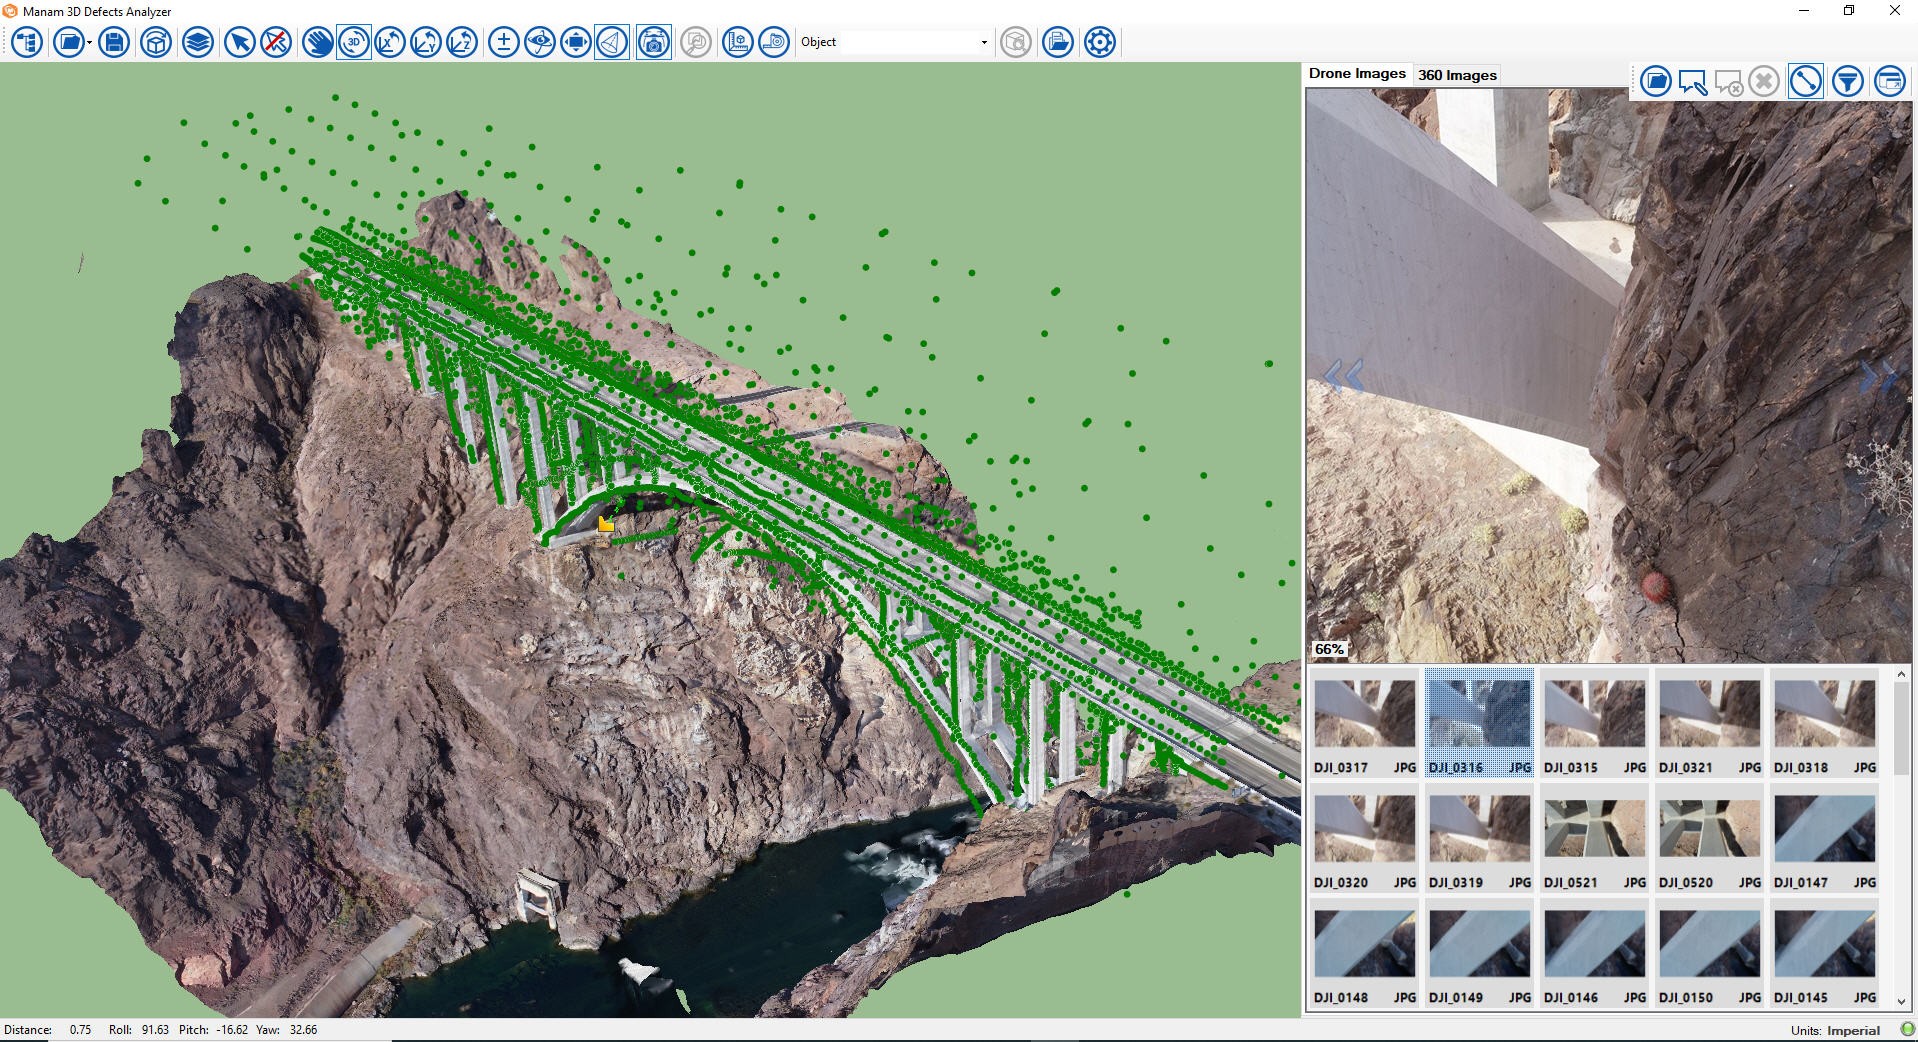1918x1042 pixels.
Task: Switch to the 360 Images tab
Action: [x=1457, y=74]
